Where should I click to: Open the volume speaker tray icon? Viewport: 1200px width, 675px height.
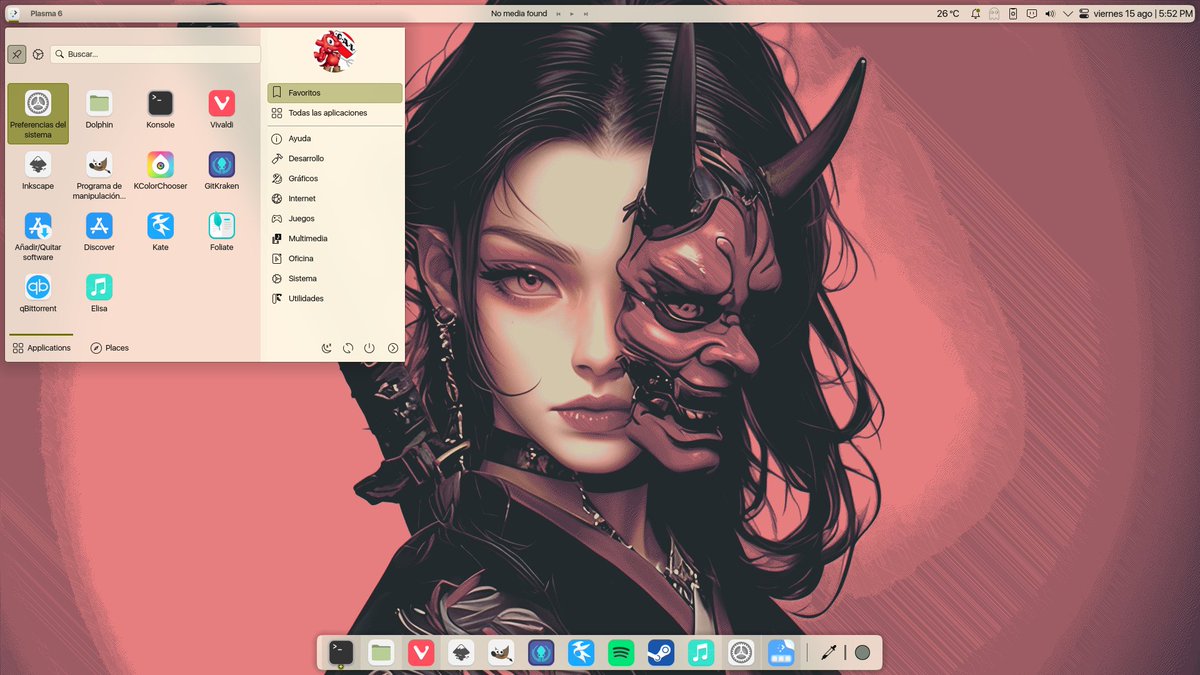pyautogui.click(x=1050, y=14)
